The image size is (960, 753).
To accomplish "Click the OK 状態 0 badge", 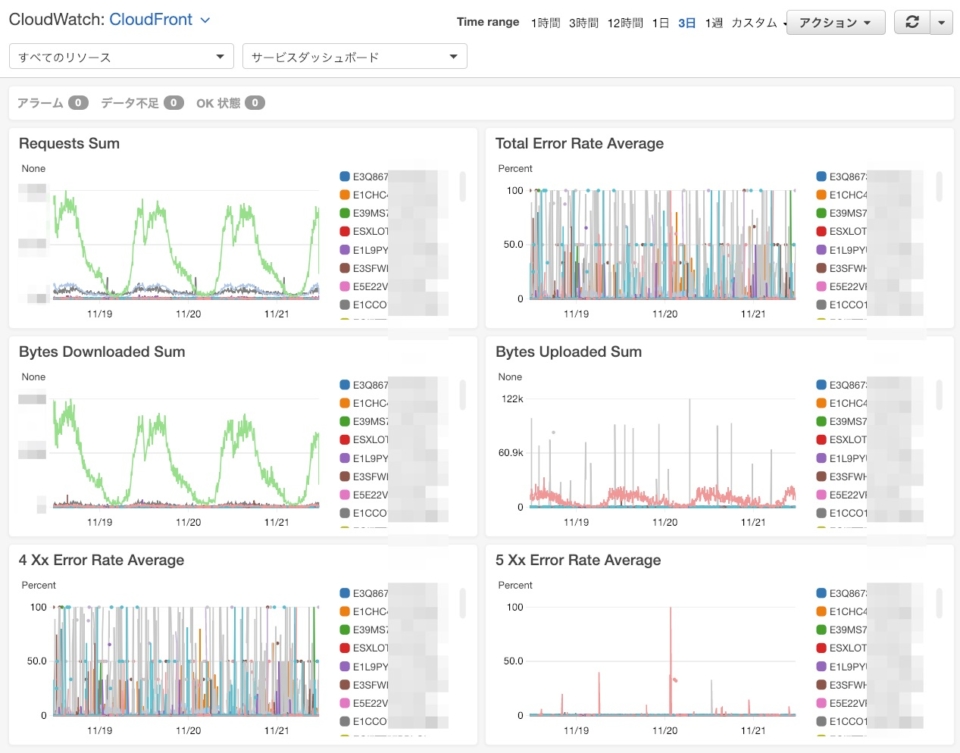I will click(x=229, y=102).
